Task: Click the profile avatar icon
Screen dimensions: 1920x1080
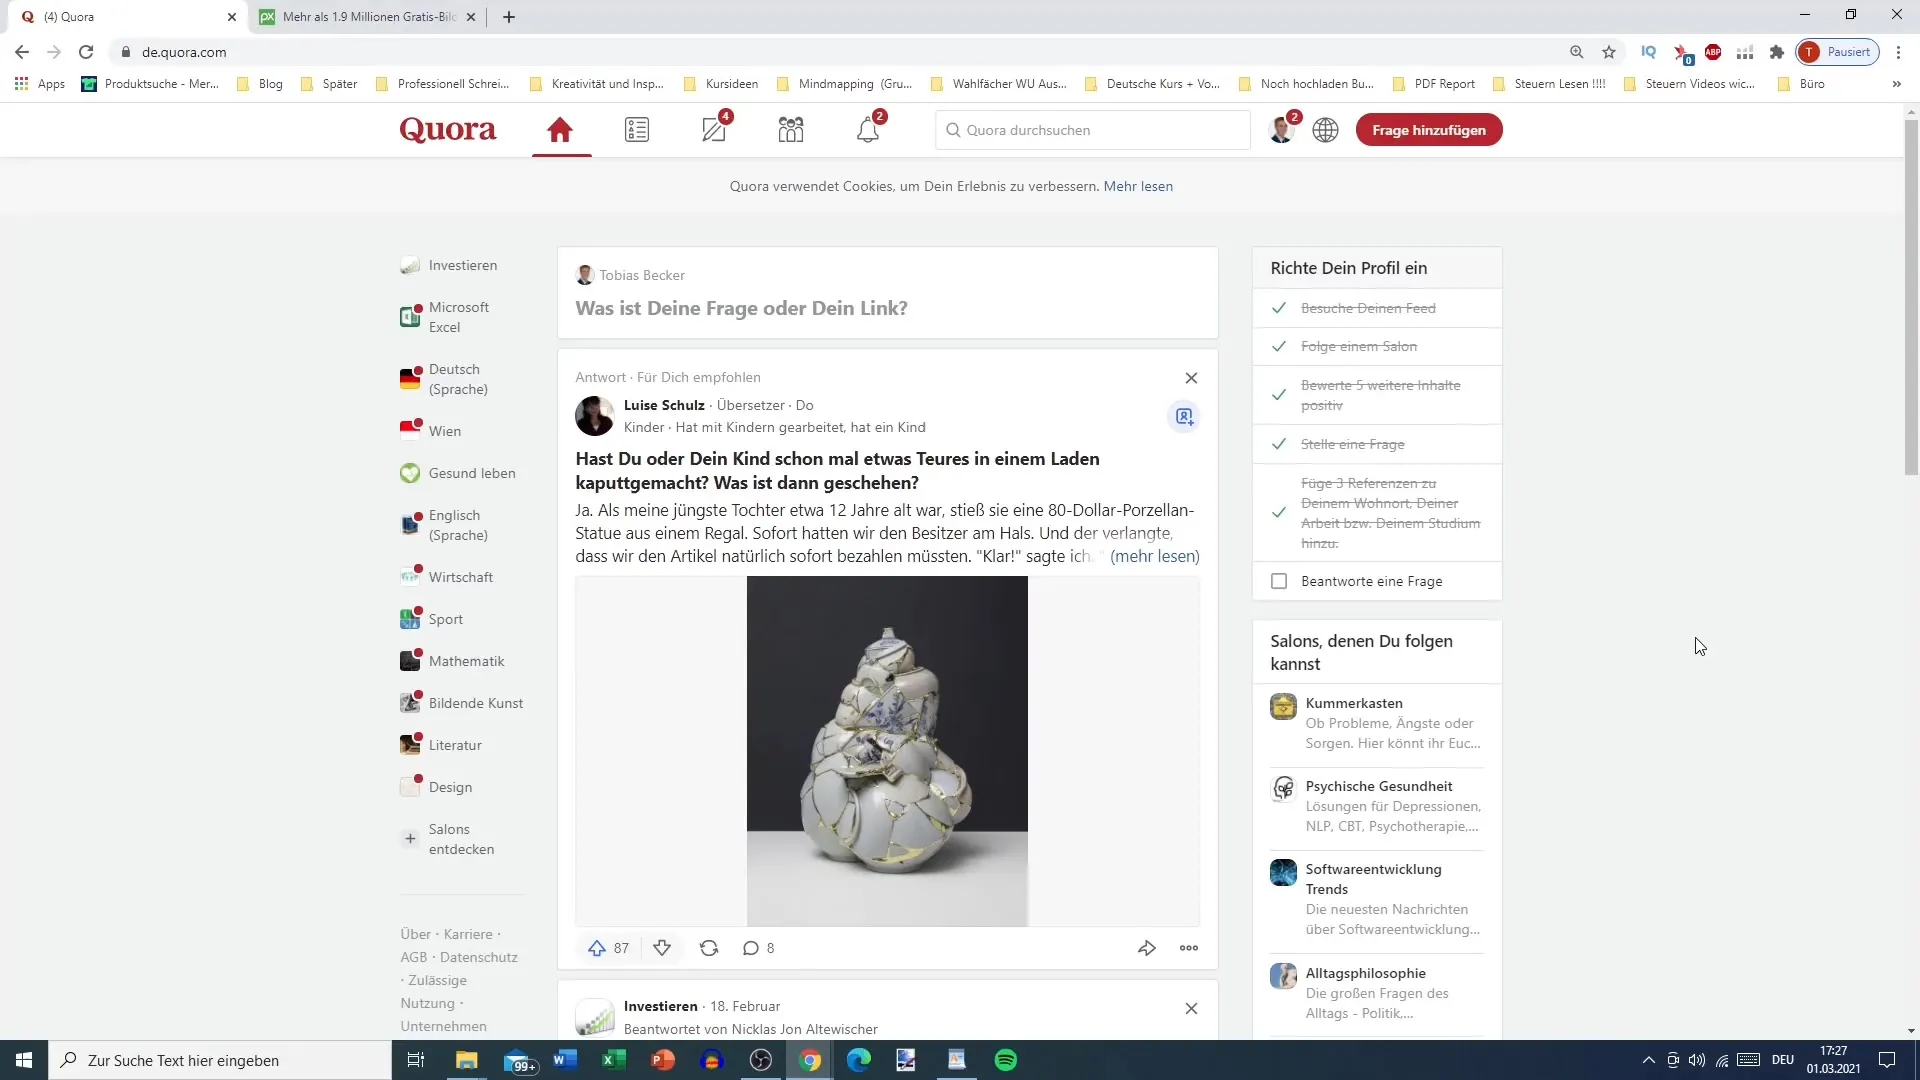Action: coord(1282,129)
